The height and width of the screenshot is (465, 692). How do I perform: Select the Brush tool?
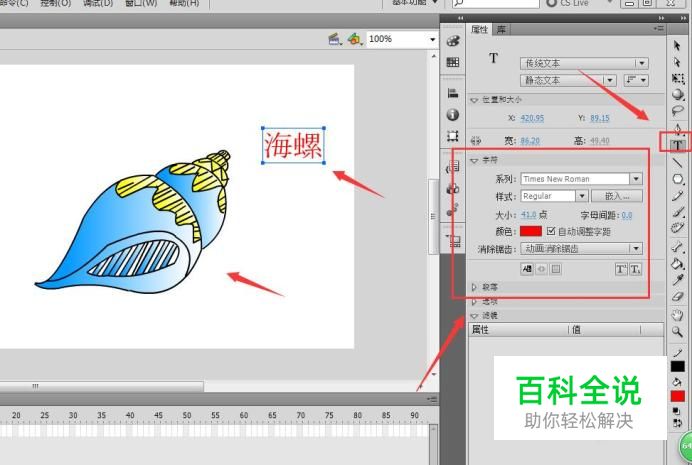[677, 212]
